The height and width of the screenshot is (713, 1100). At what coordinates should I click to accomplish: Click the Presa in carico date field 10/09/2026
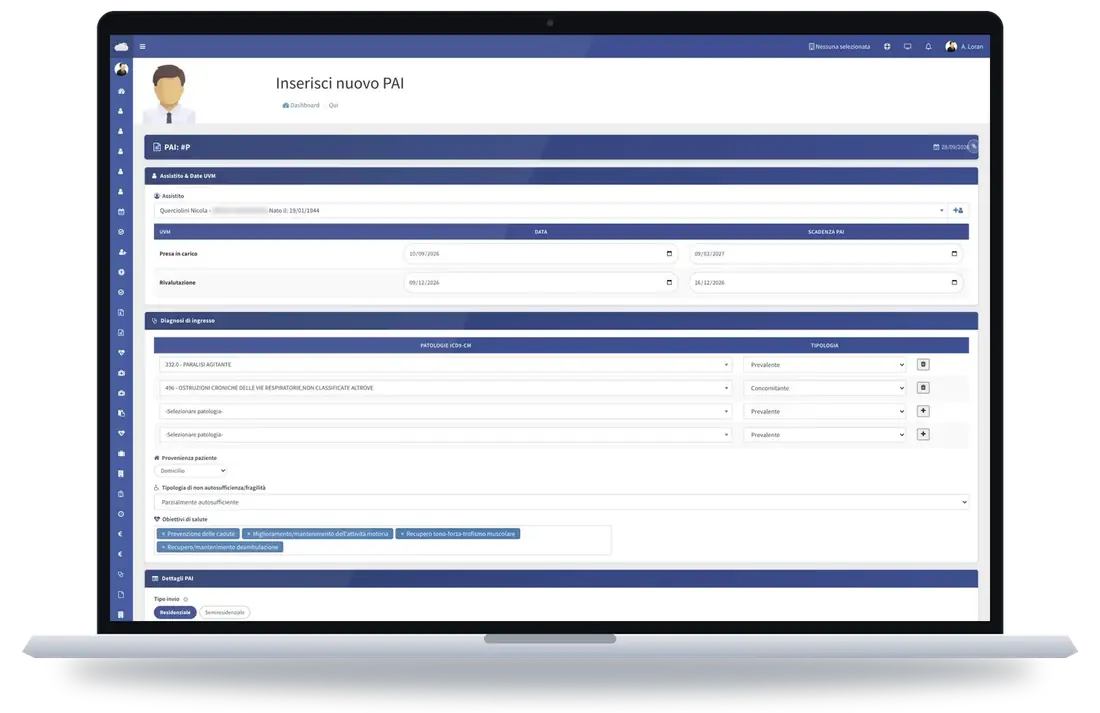pyautogui.click(x=540, y=254)
